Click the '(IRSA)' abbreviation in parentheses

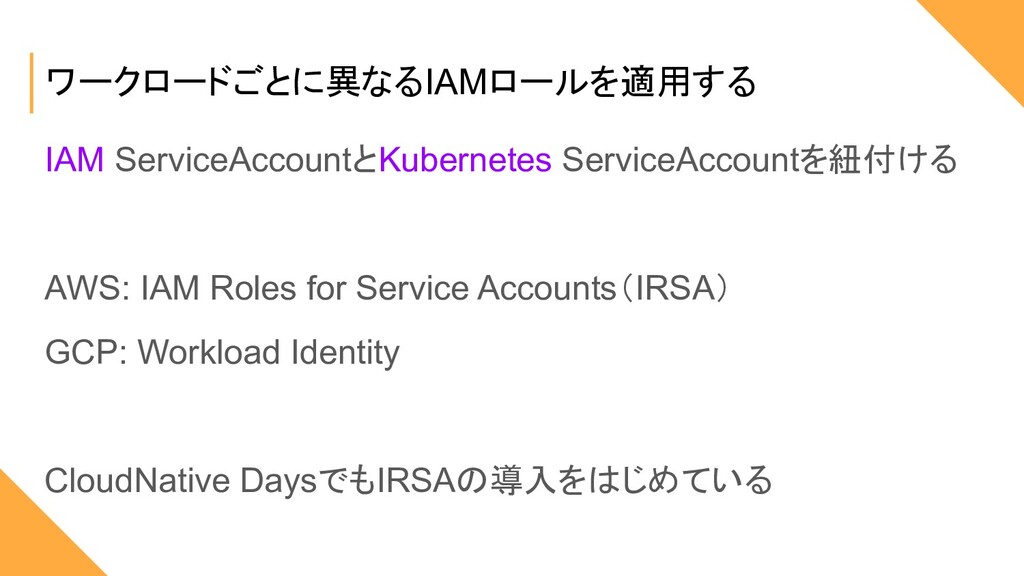click(675, 288)
